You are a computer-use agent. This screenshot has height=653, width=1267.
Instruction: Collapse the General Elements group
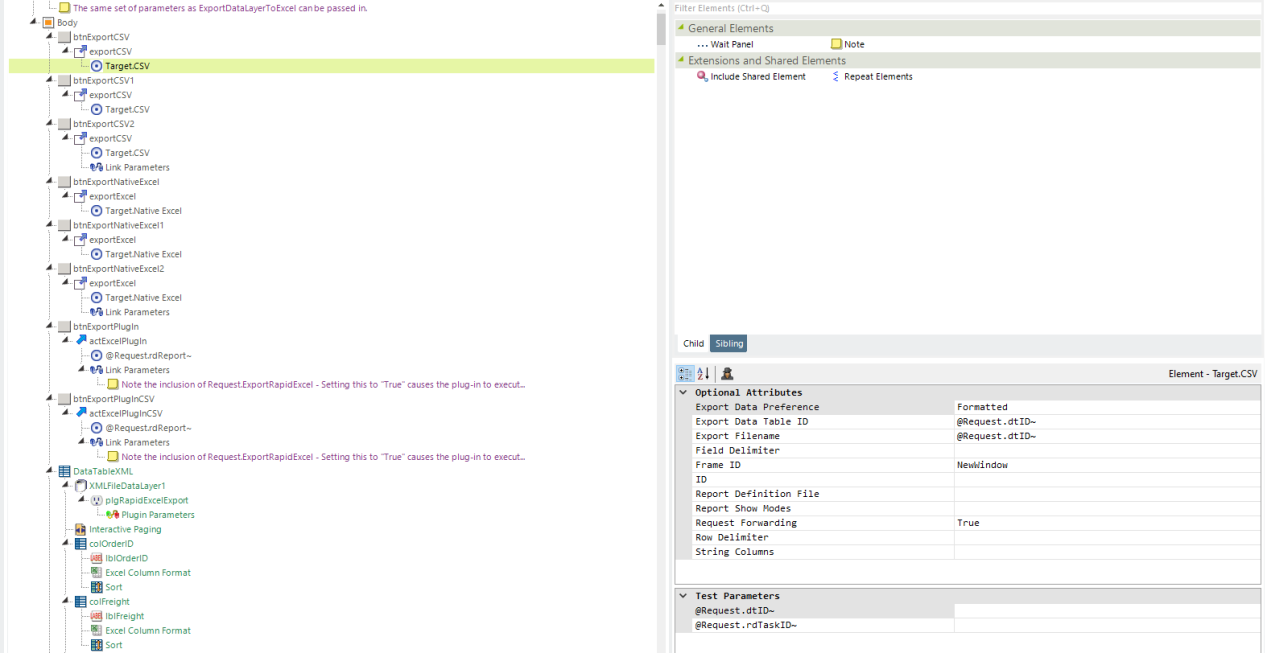[x=681, y=28]
